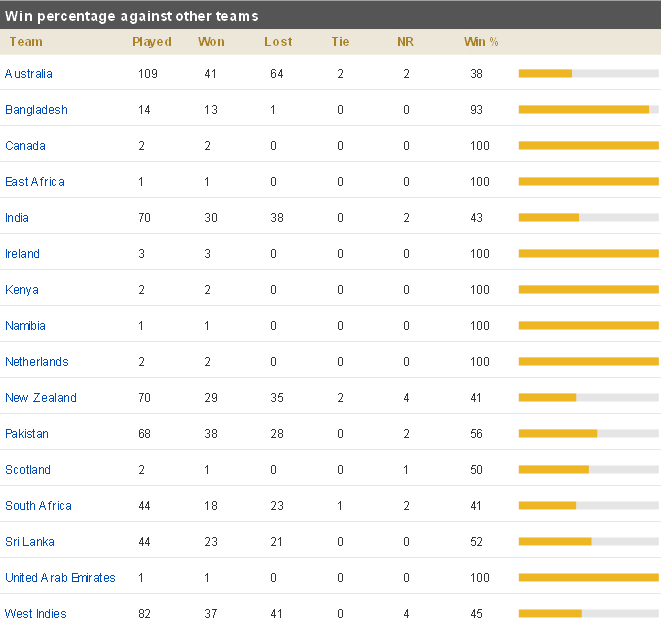Click Bangladesh's won value 13
Screen dimensions: 661x628
(211, 110)
